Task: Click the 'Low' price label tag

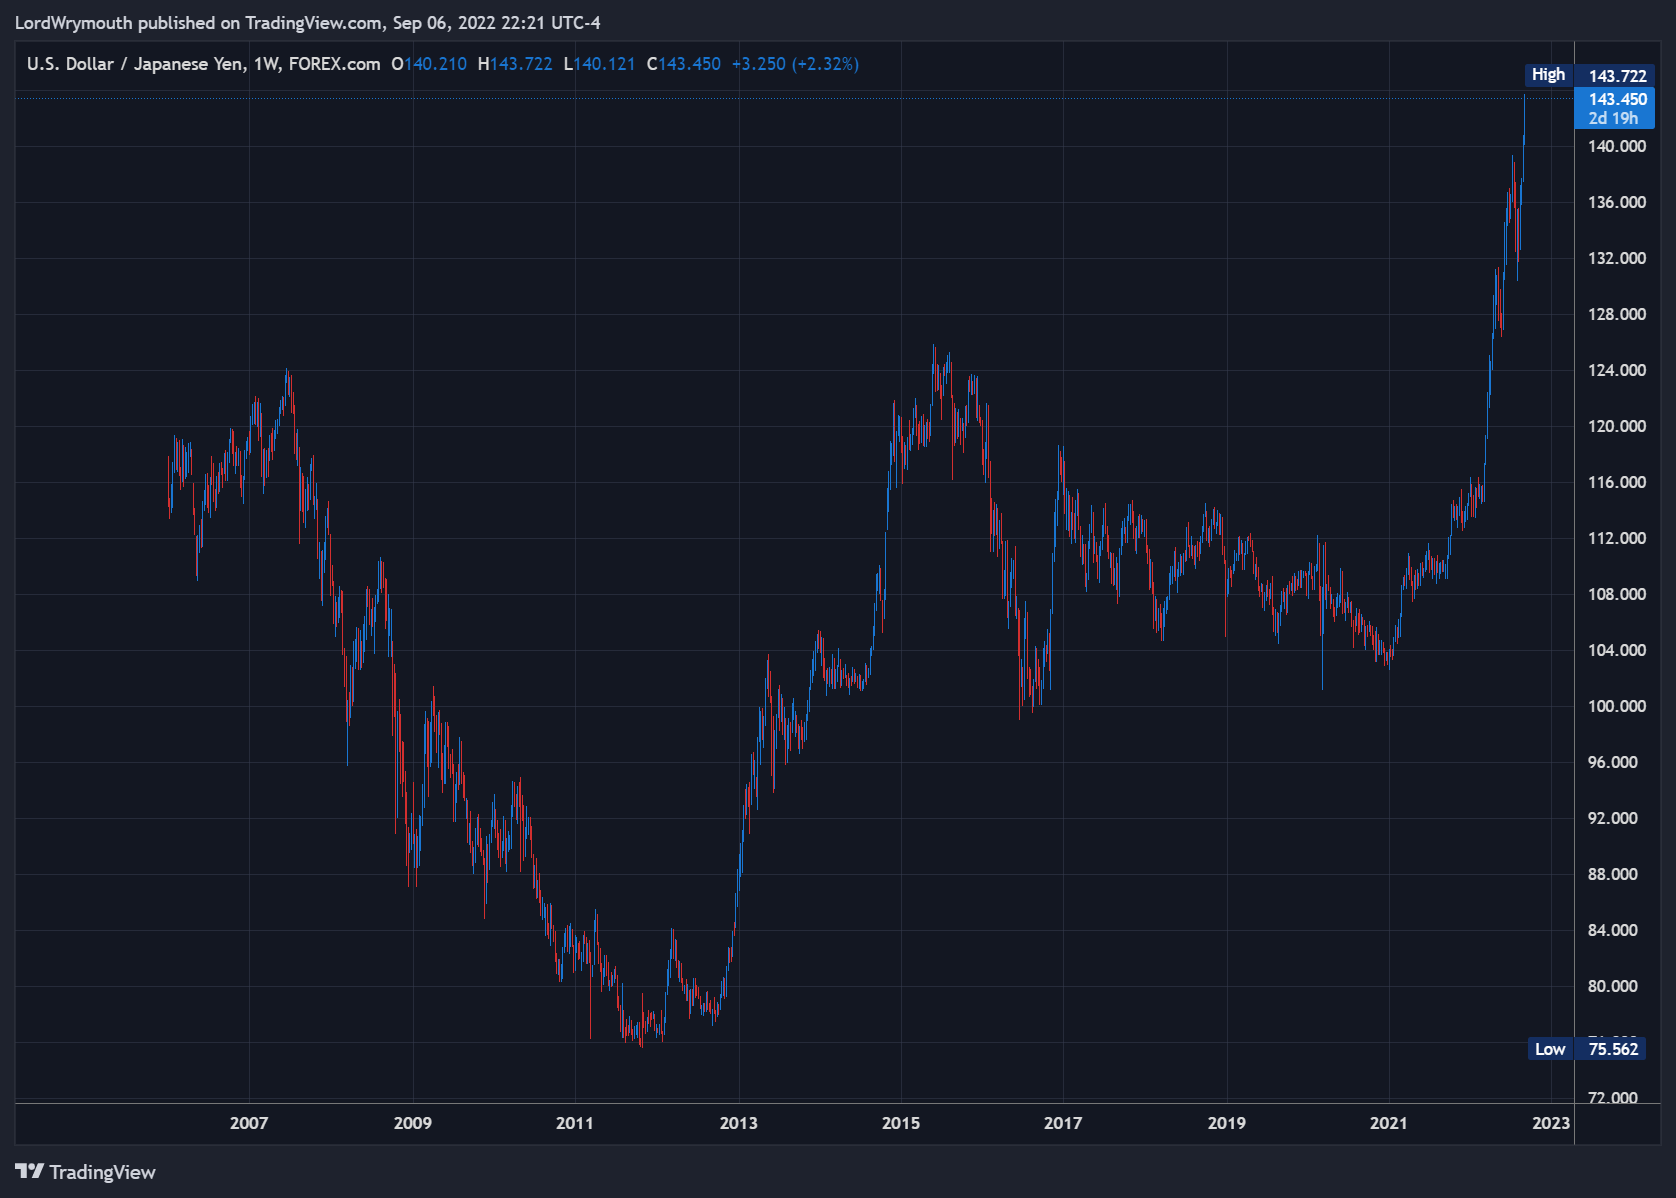Action: (x=1550, y=1049)
